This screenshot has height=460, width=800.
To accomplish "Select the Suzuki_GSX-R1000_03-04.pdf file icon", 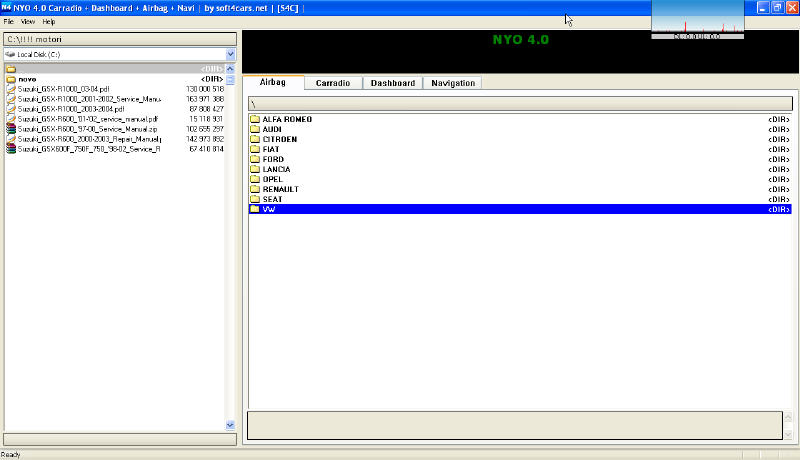I will point(11,88).
